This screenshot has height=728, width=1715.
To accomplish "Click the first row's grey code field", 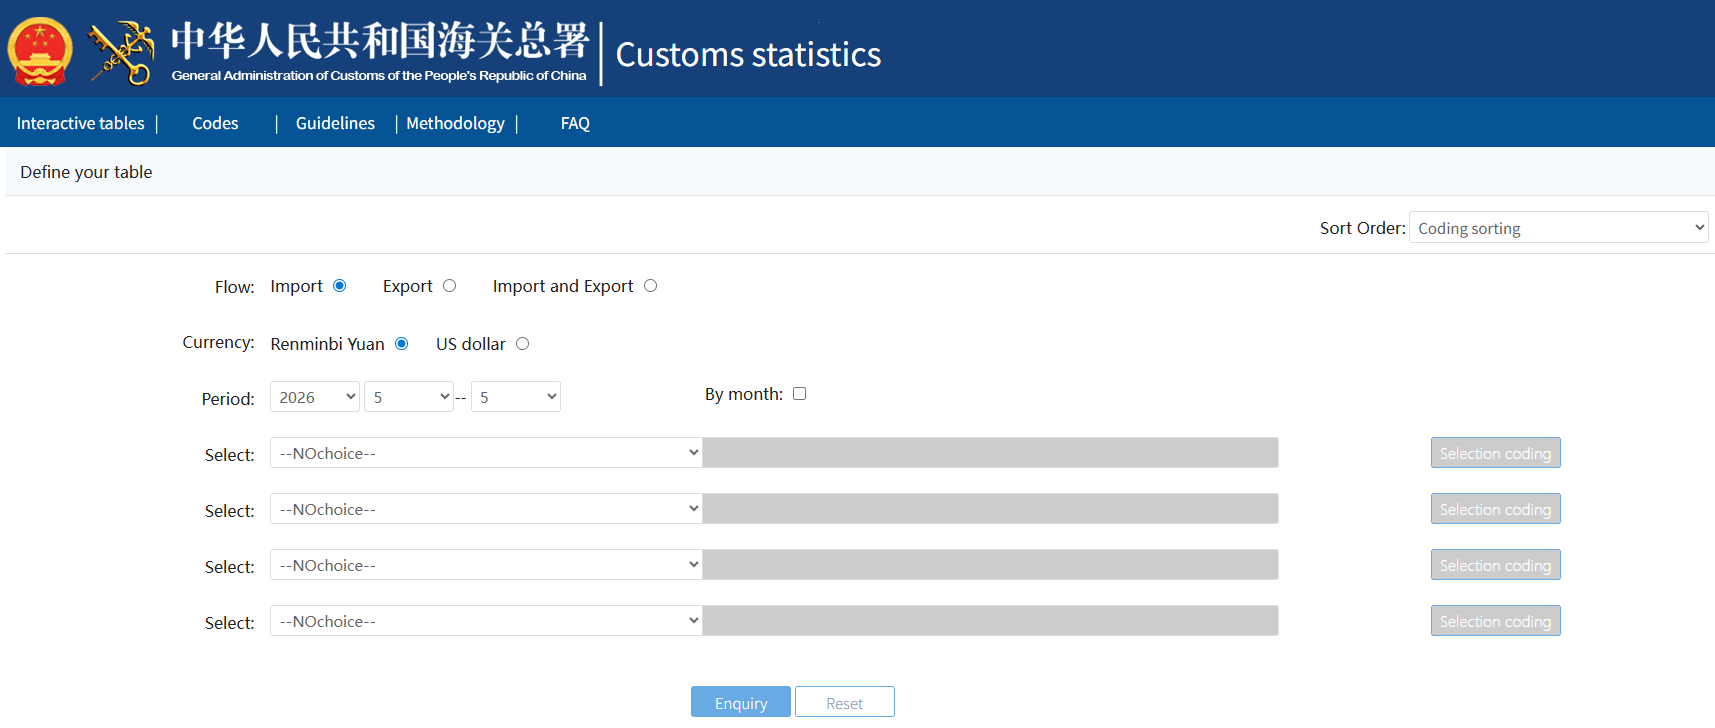I will click(991, 453).
